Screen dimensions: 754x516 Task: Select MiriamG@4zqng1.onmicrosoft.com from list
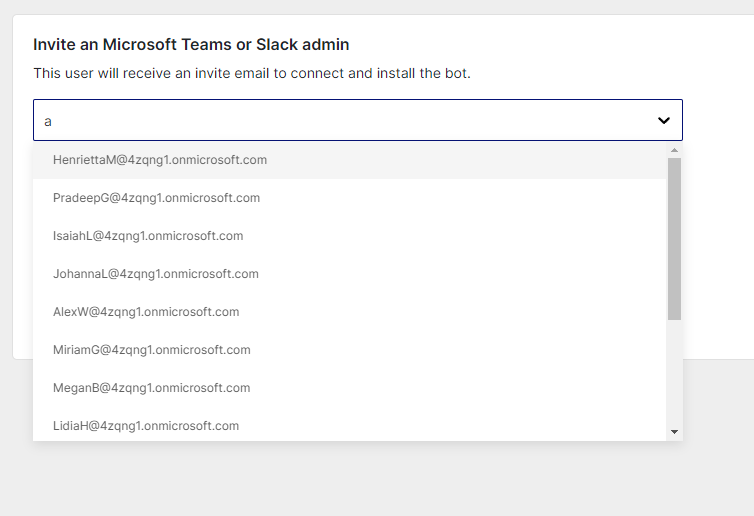350,350
